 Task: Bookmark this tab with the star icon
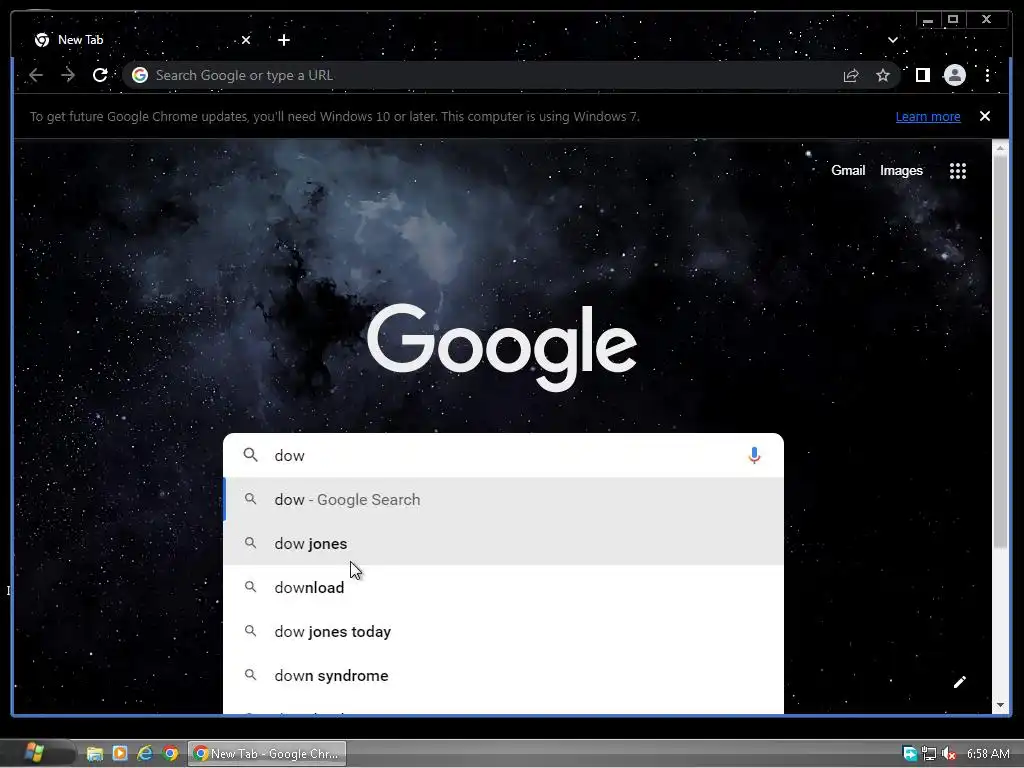coord(883,76)
